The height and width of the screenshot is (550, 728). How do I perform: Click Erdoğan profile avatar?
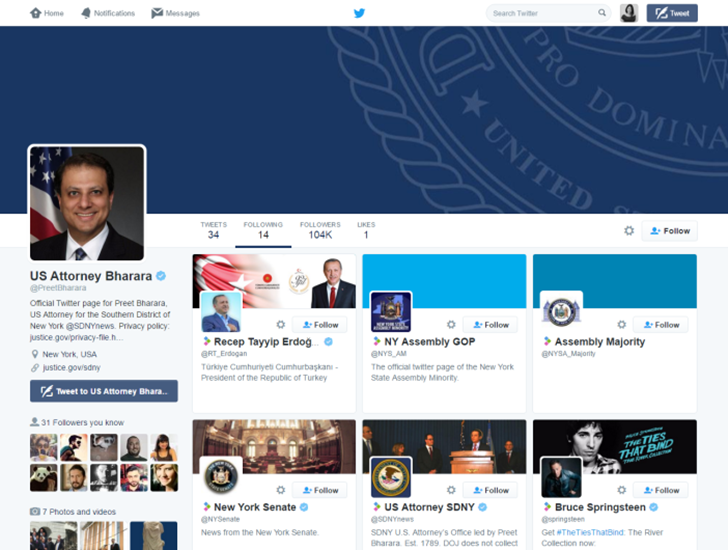tap(221, 312)
